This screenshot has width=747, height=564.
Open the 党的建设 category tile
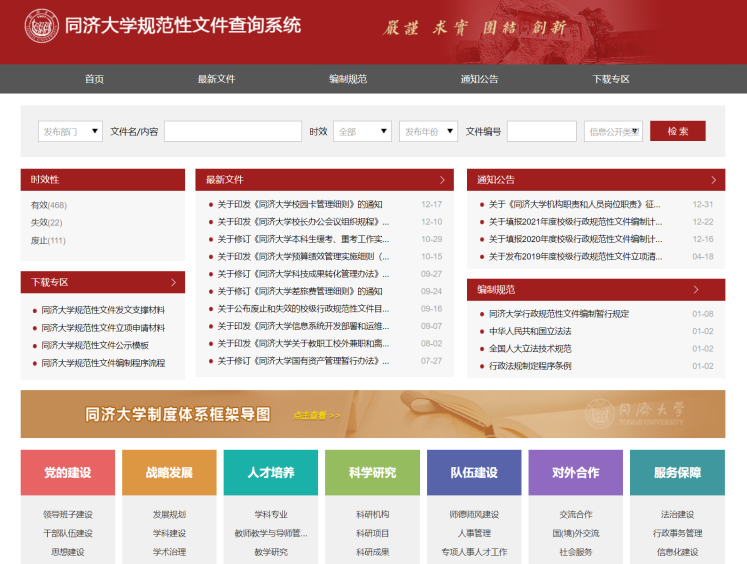tap(68, 473)
